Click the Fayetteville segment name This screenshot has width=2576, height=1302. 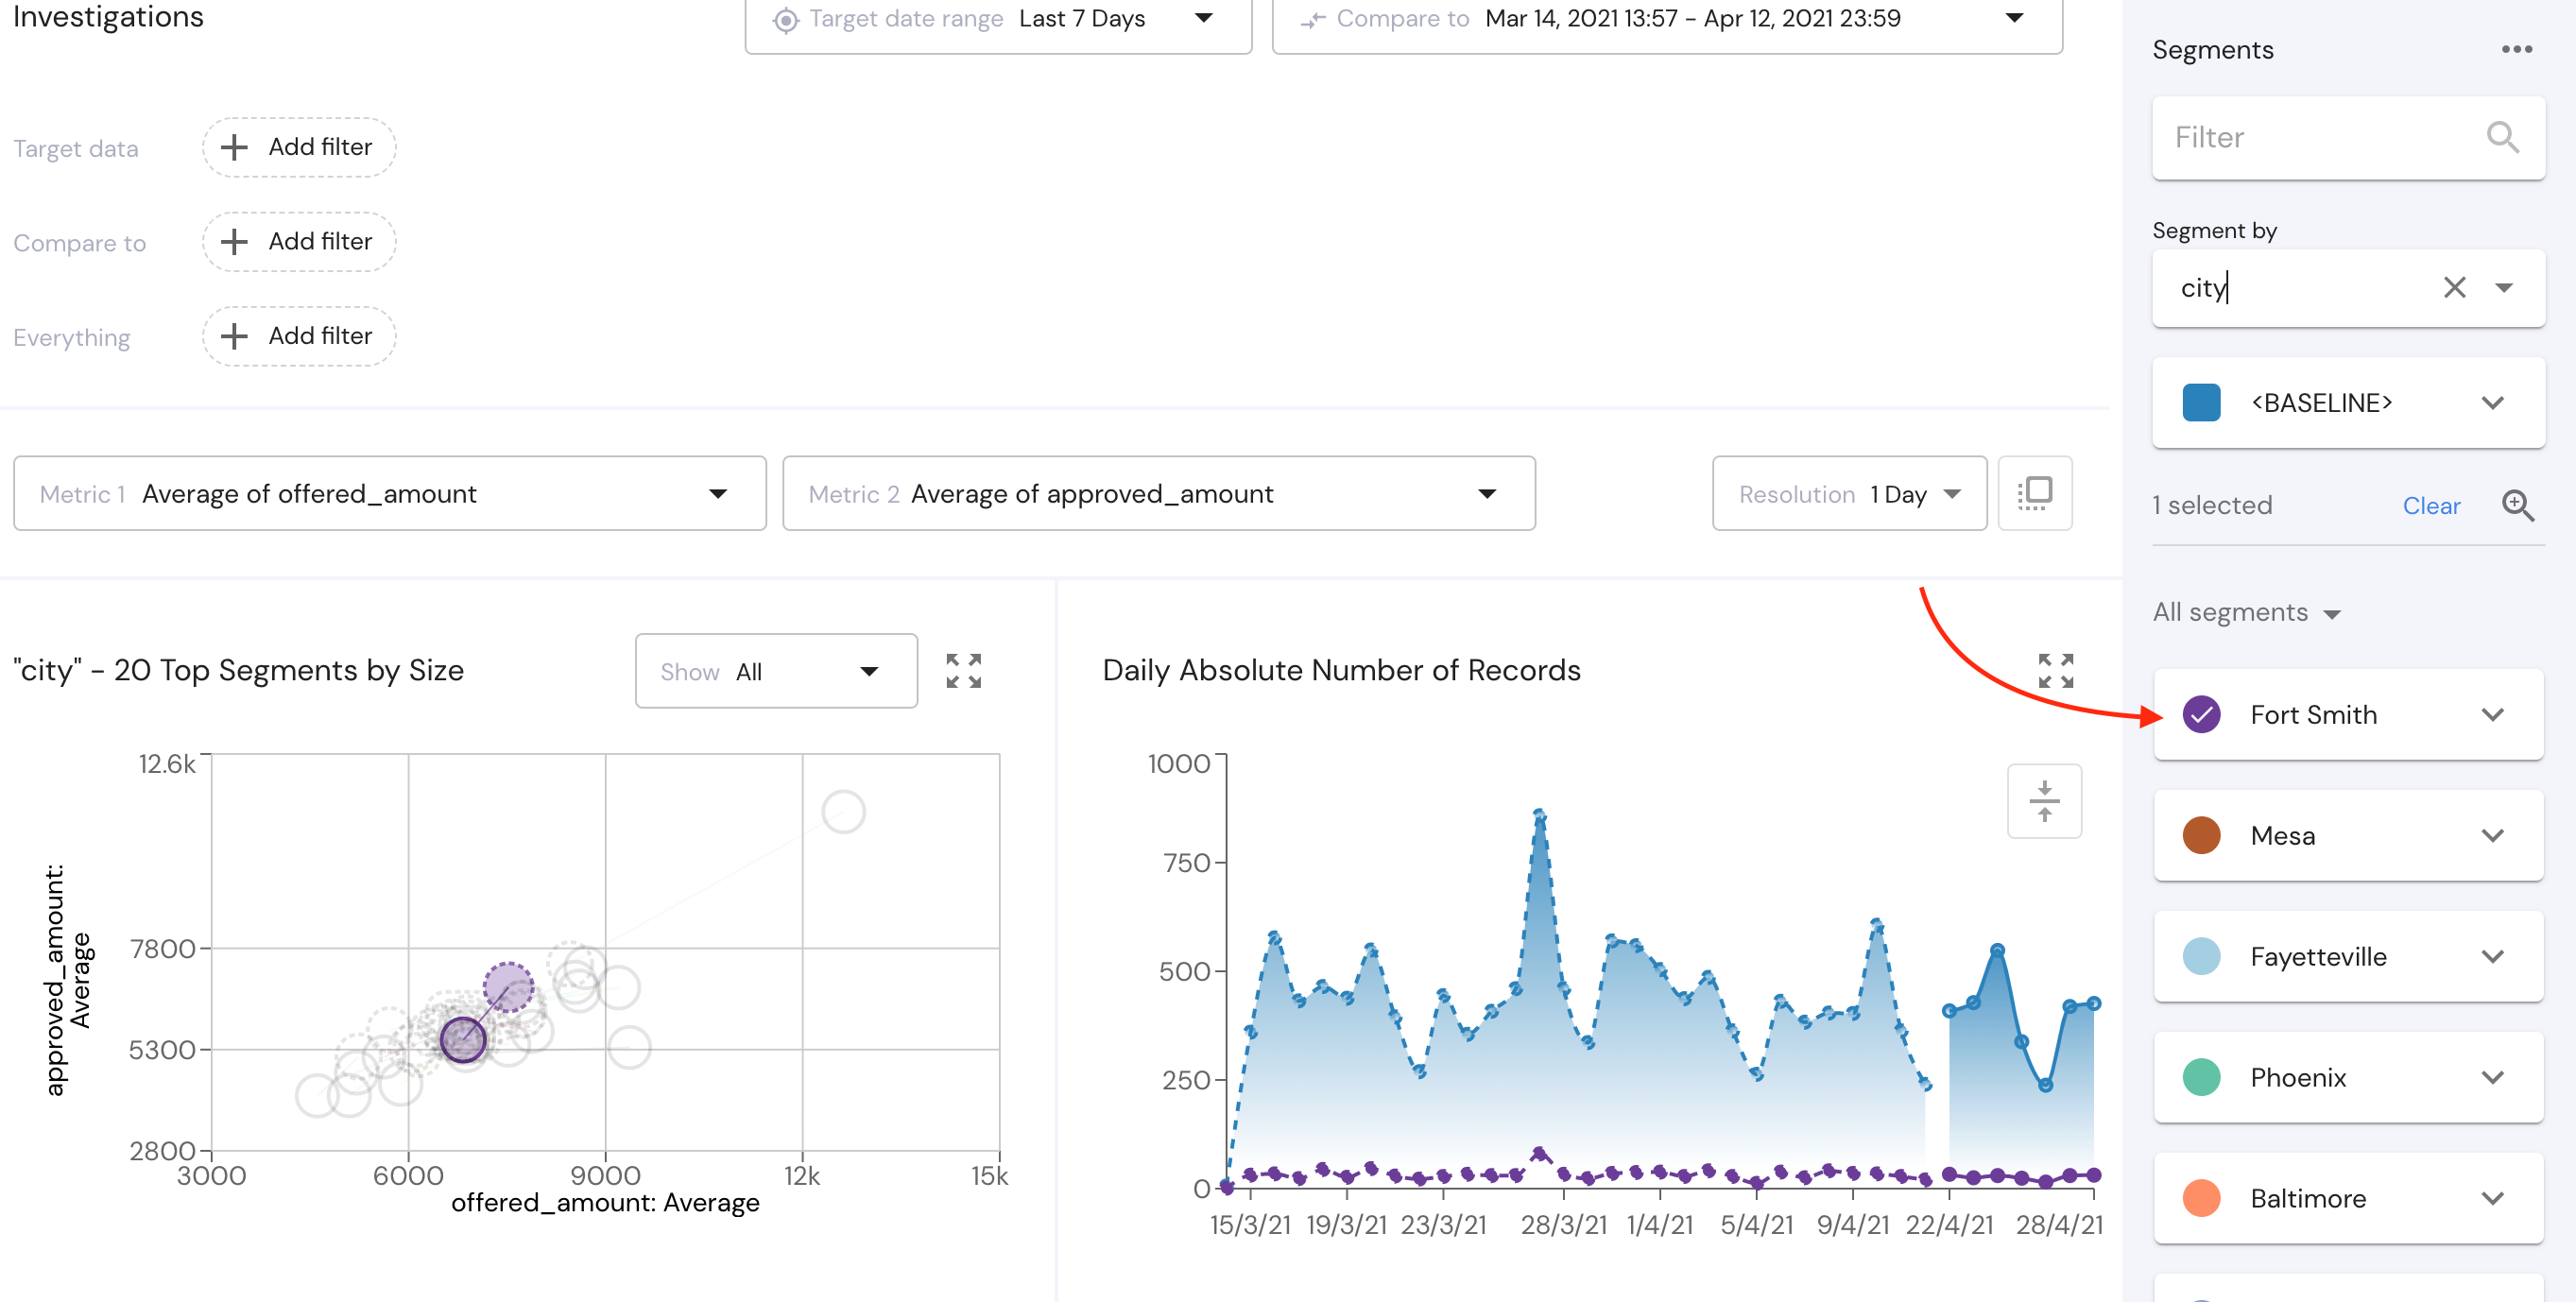tap(2318, 957)
